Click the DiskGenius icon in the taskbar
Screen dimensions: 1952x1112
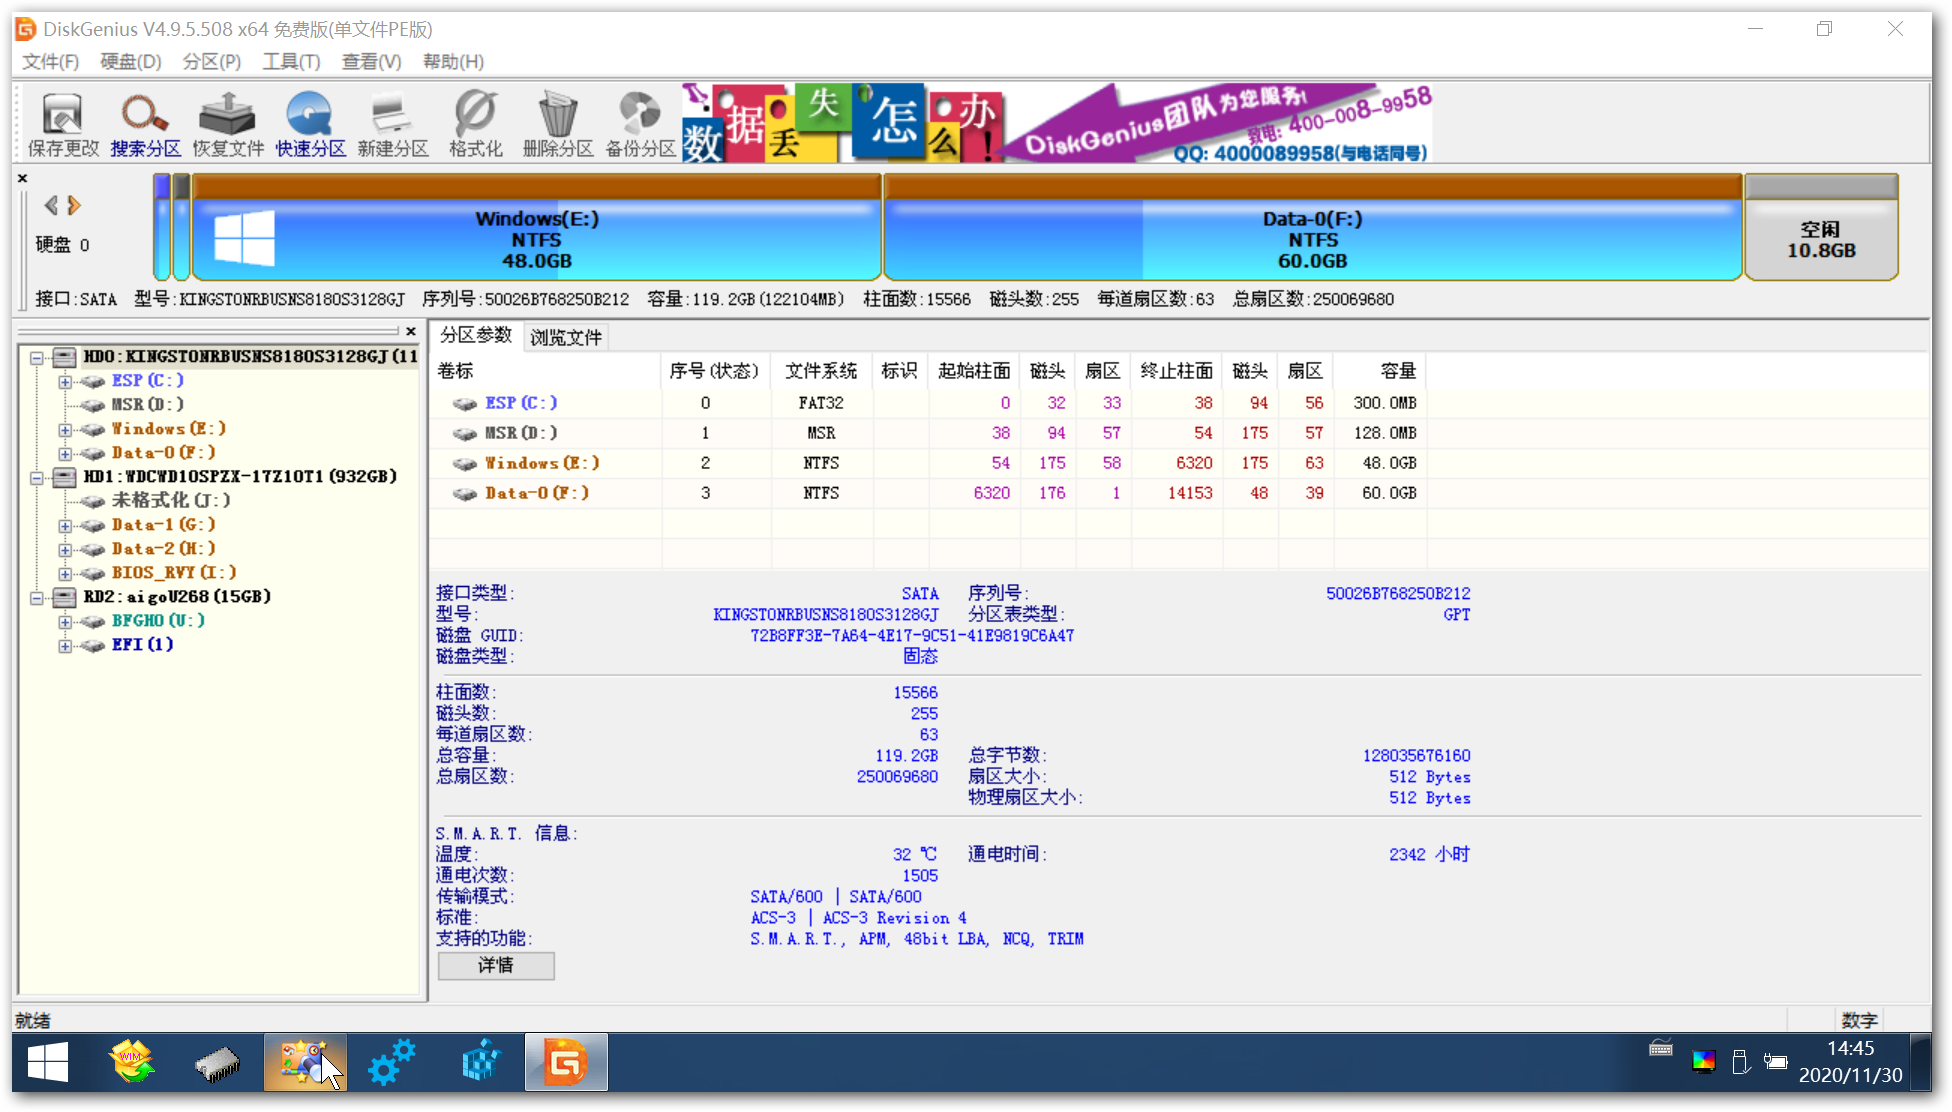(x=566, y=1062)
